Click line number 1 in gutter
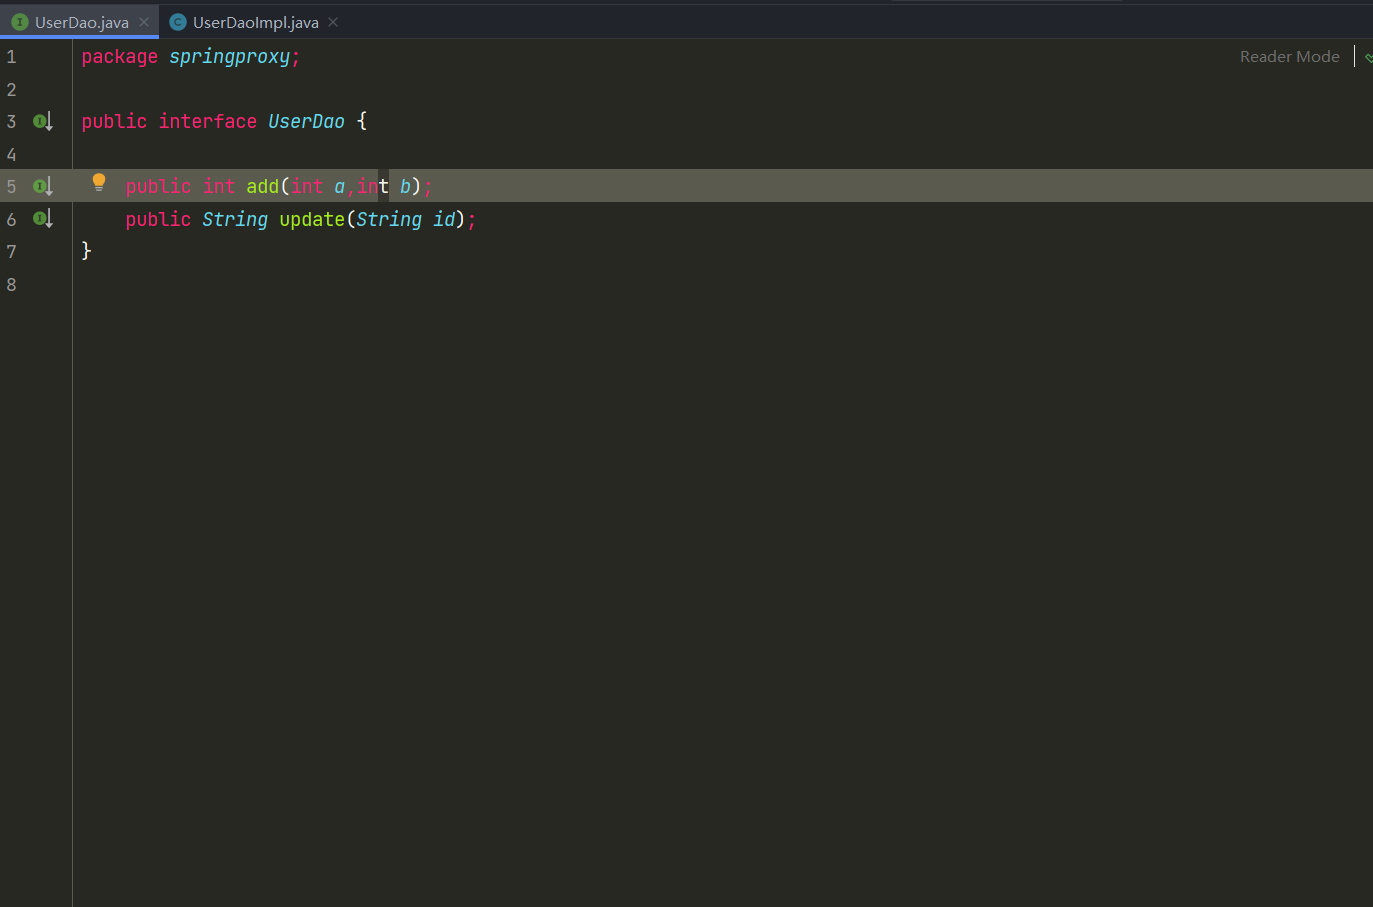 pyautogui.click(x=12, y=57)
